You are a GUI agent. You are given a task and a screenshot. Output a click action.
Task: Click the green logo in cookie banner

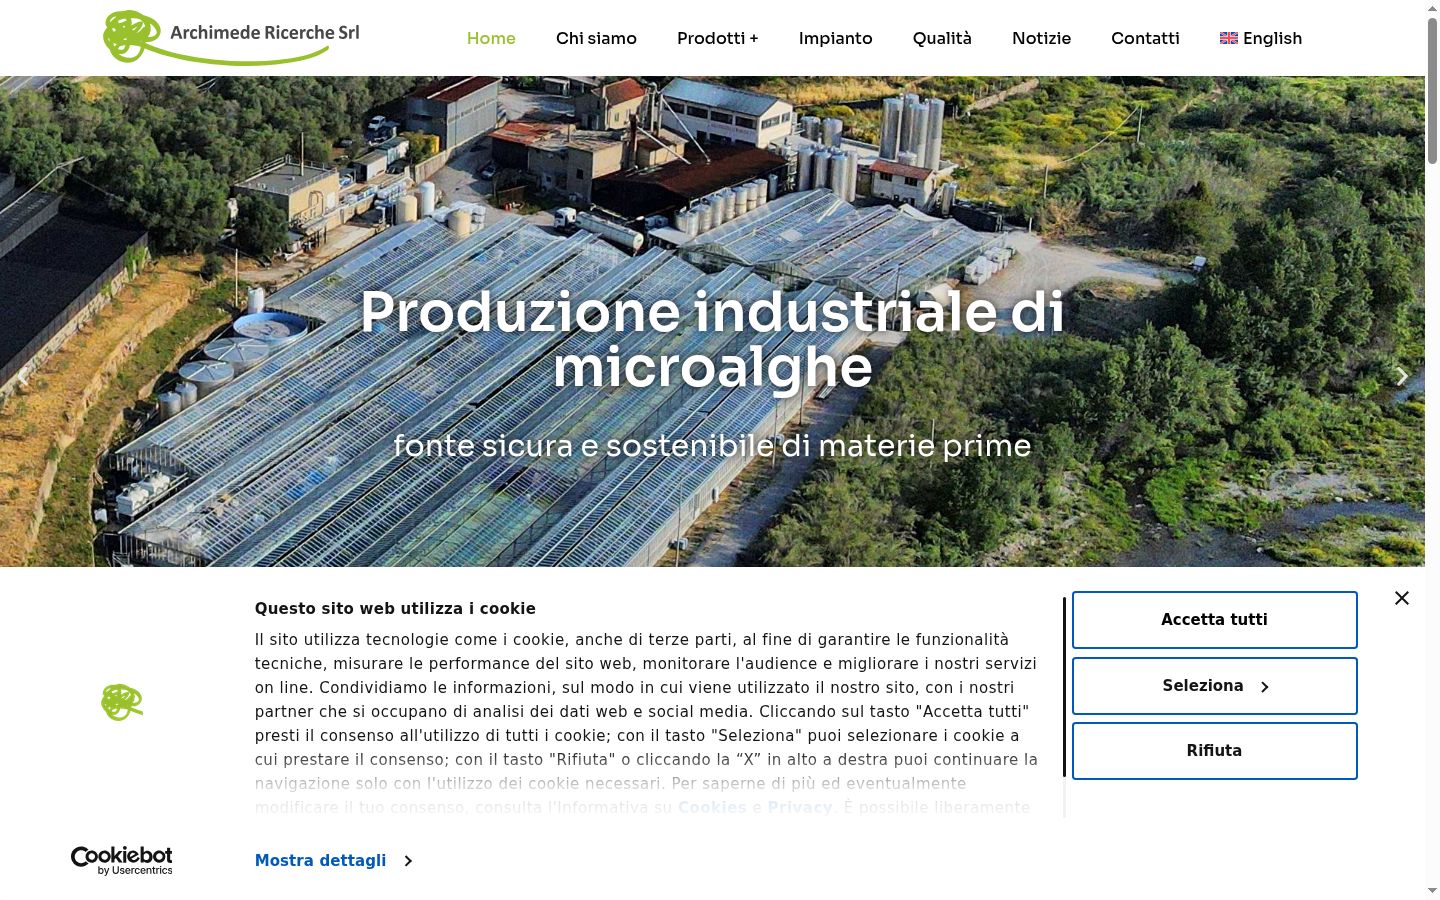click(122, 702)
